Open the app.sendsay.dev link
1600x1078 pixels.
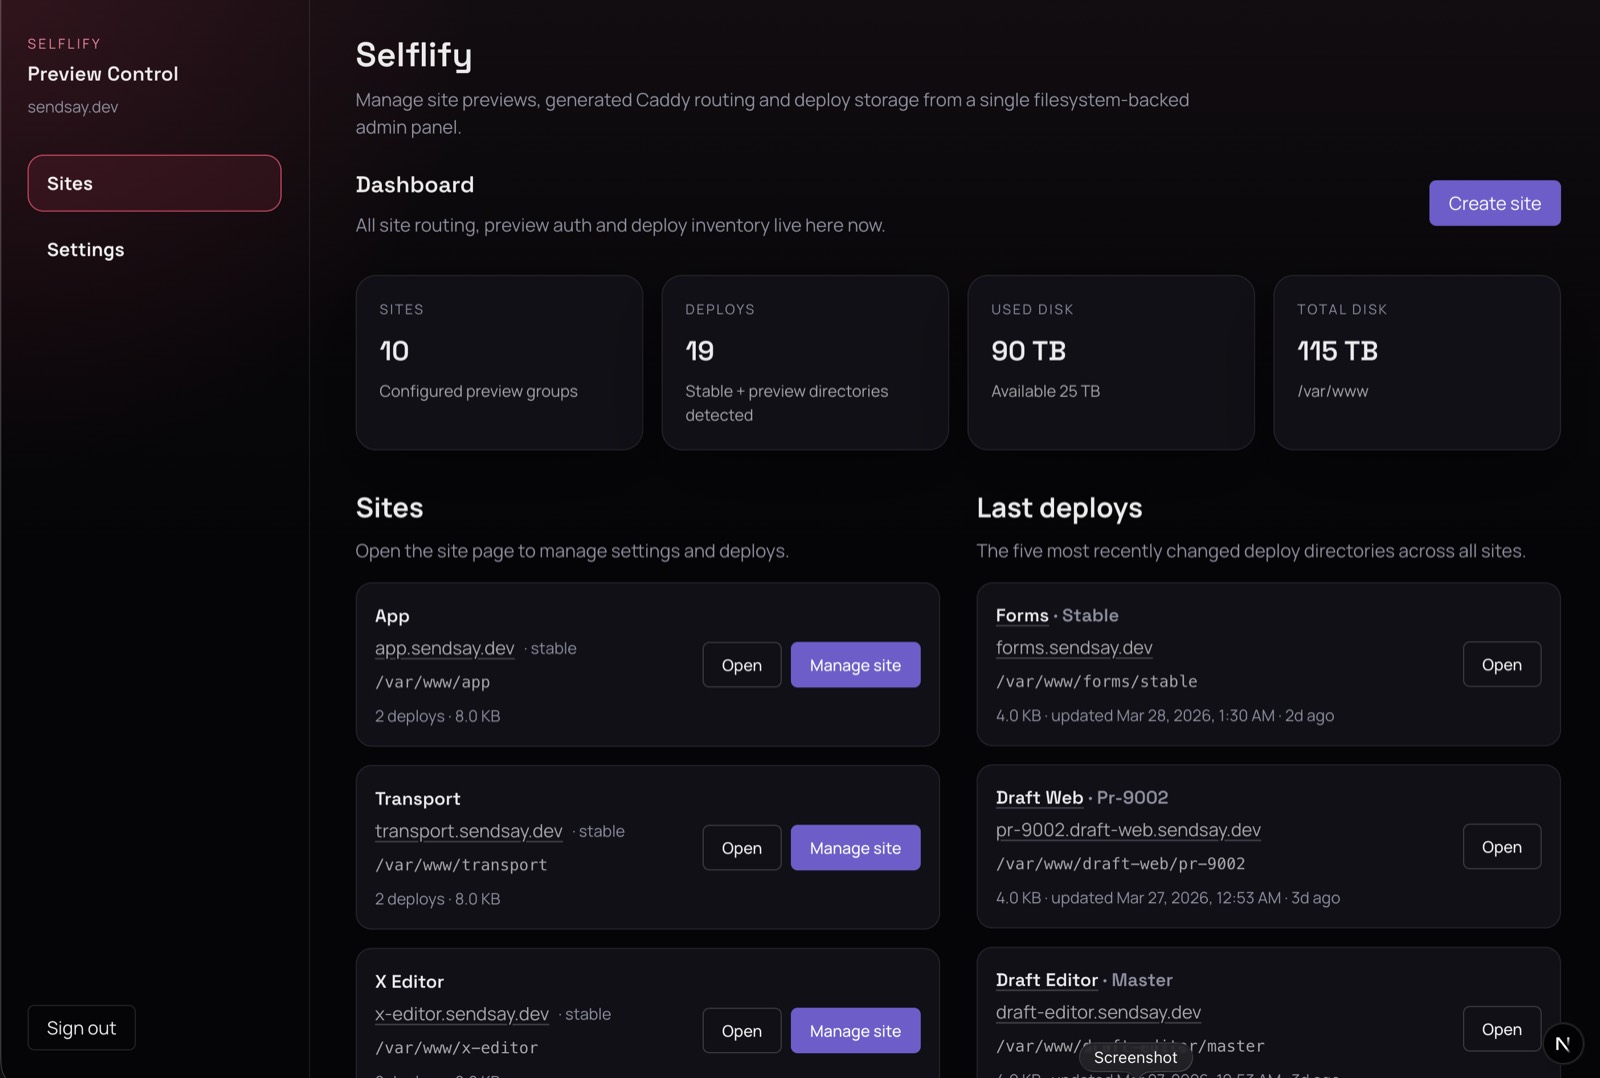pos(444,648)
